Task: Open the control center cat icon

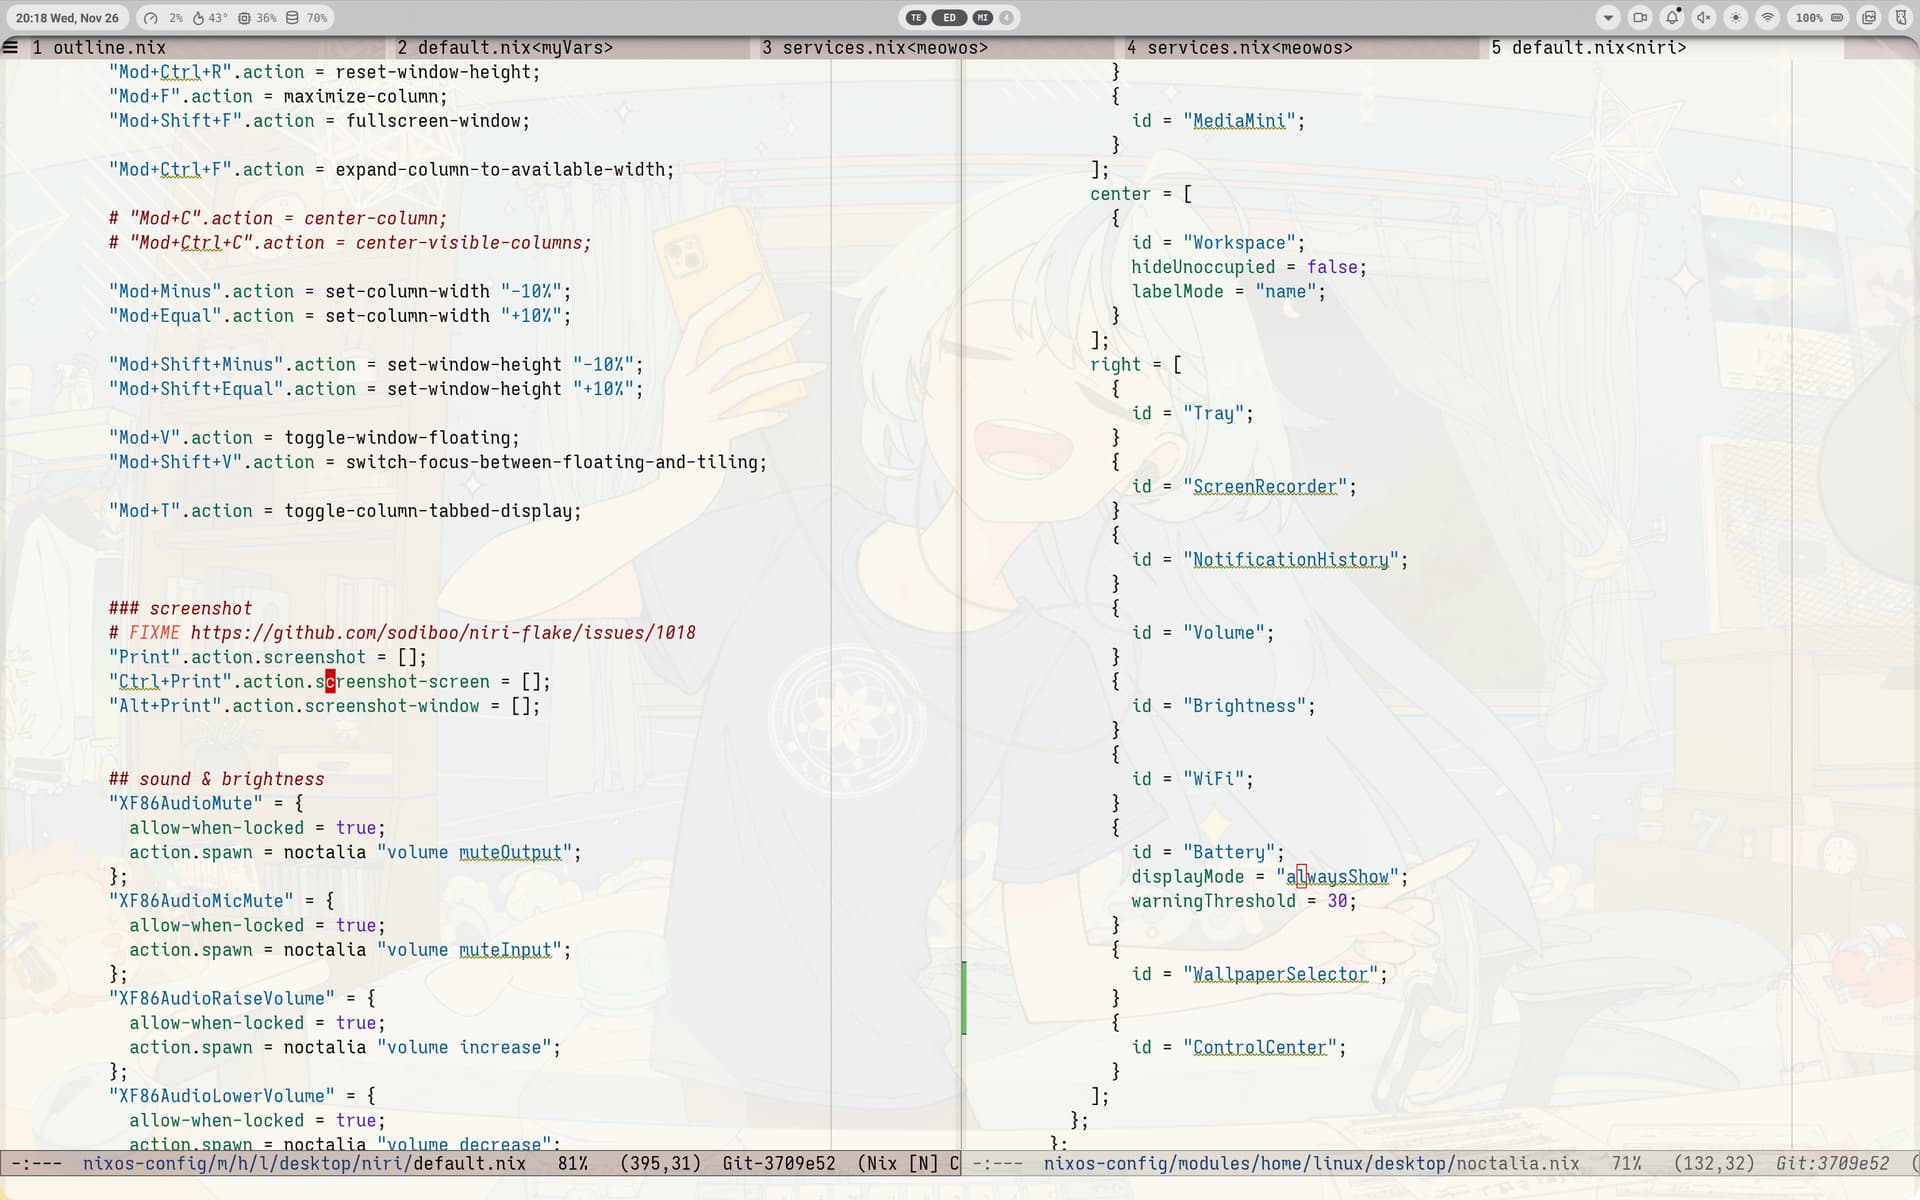Action: click(x=1901, y=17)
